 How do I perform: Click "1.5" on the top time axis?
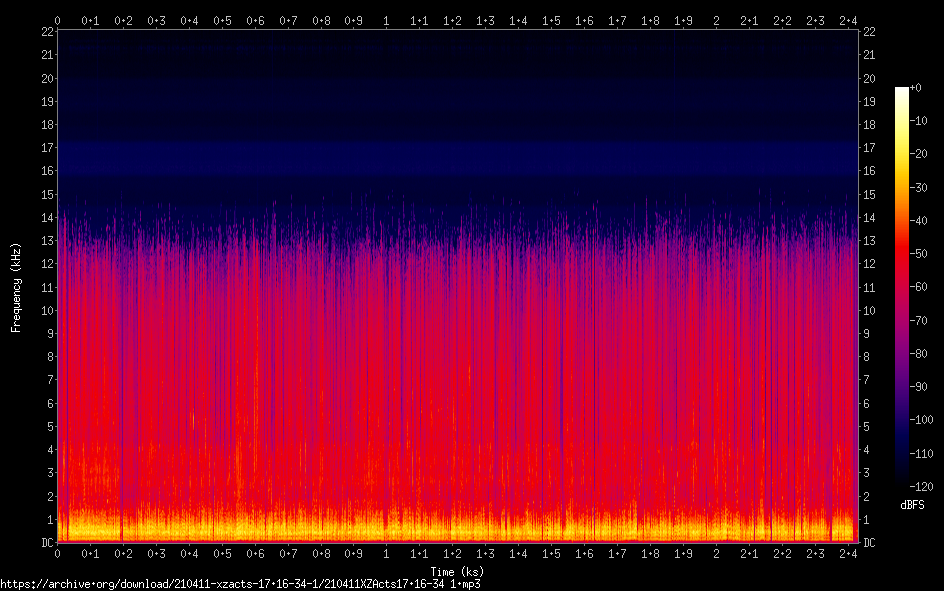tap(551, 21)
